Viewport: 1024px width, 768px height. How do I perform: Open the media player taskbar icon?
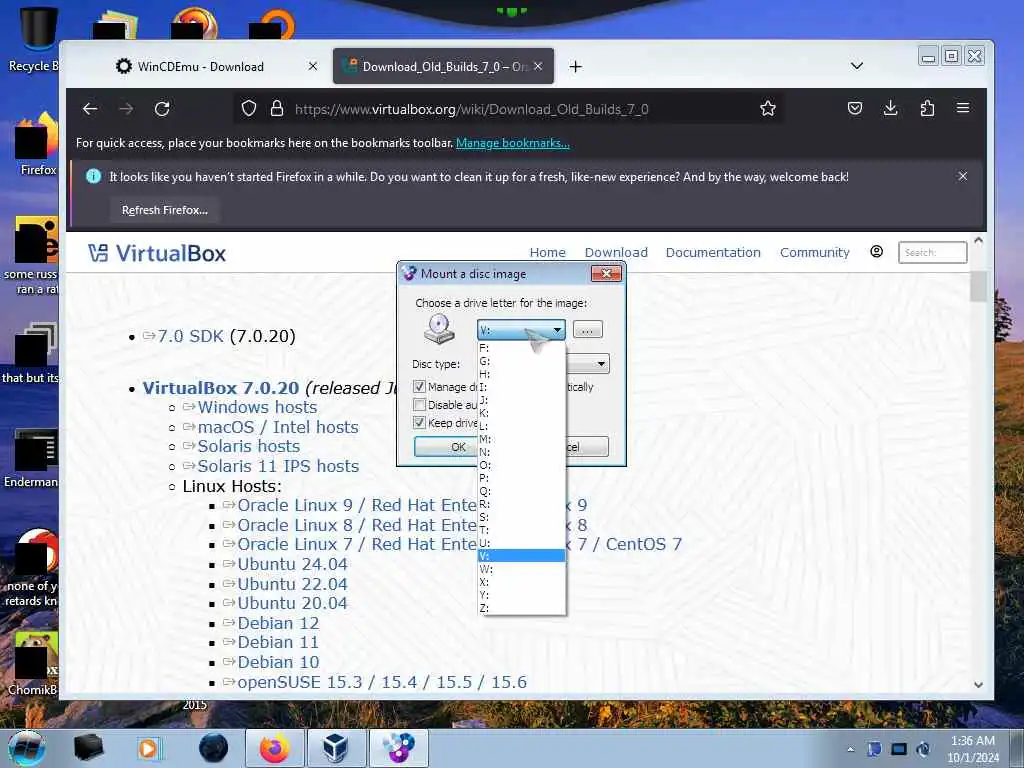(149, 748)
